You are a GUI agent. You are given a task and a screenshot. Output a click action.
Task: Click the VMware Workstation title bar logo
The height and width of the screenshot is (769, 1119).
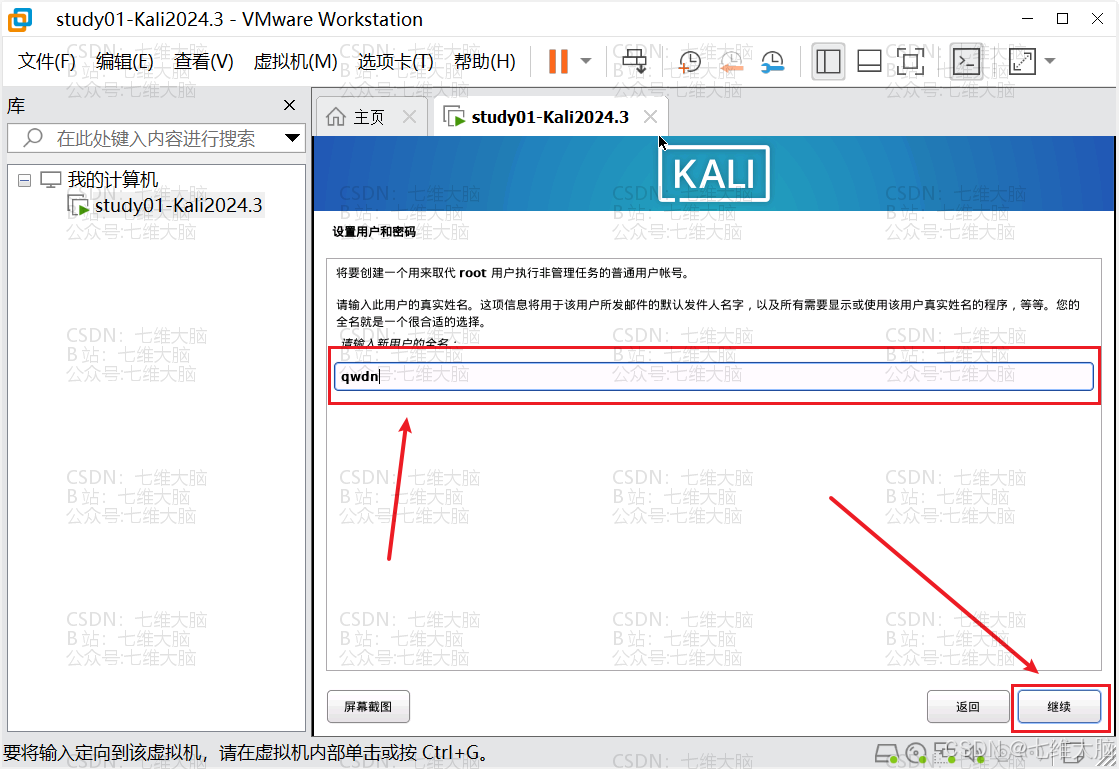(x=20, y=19)
